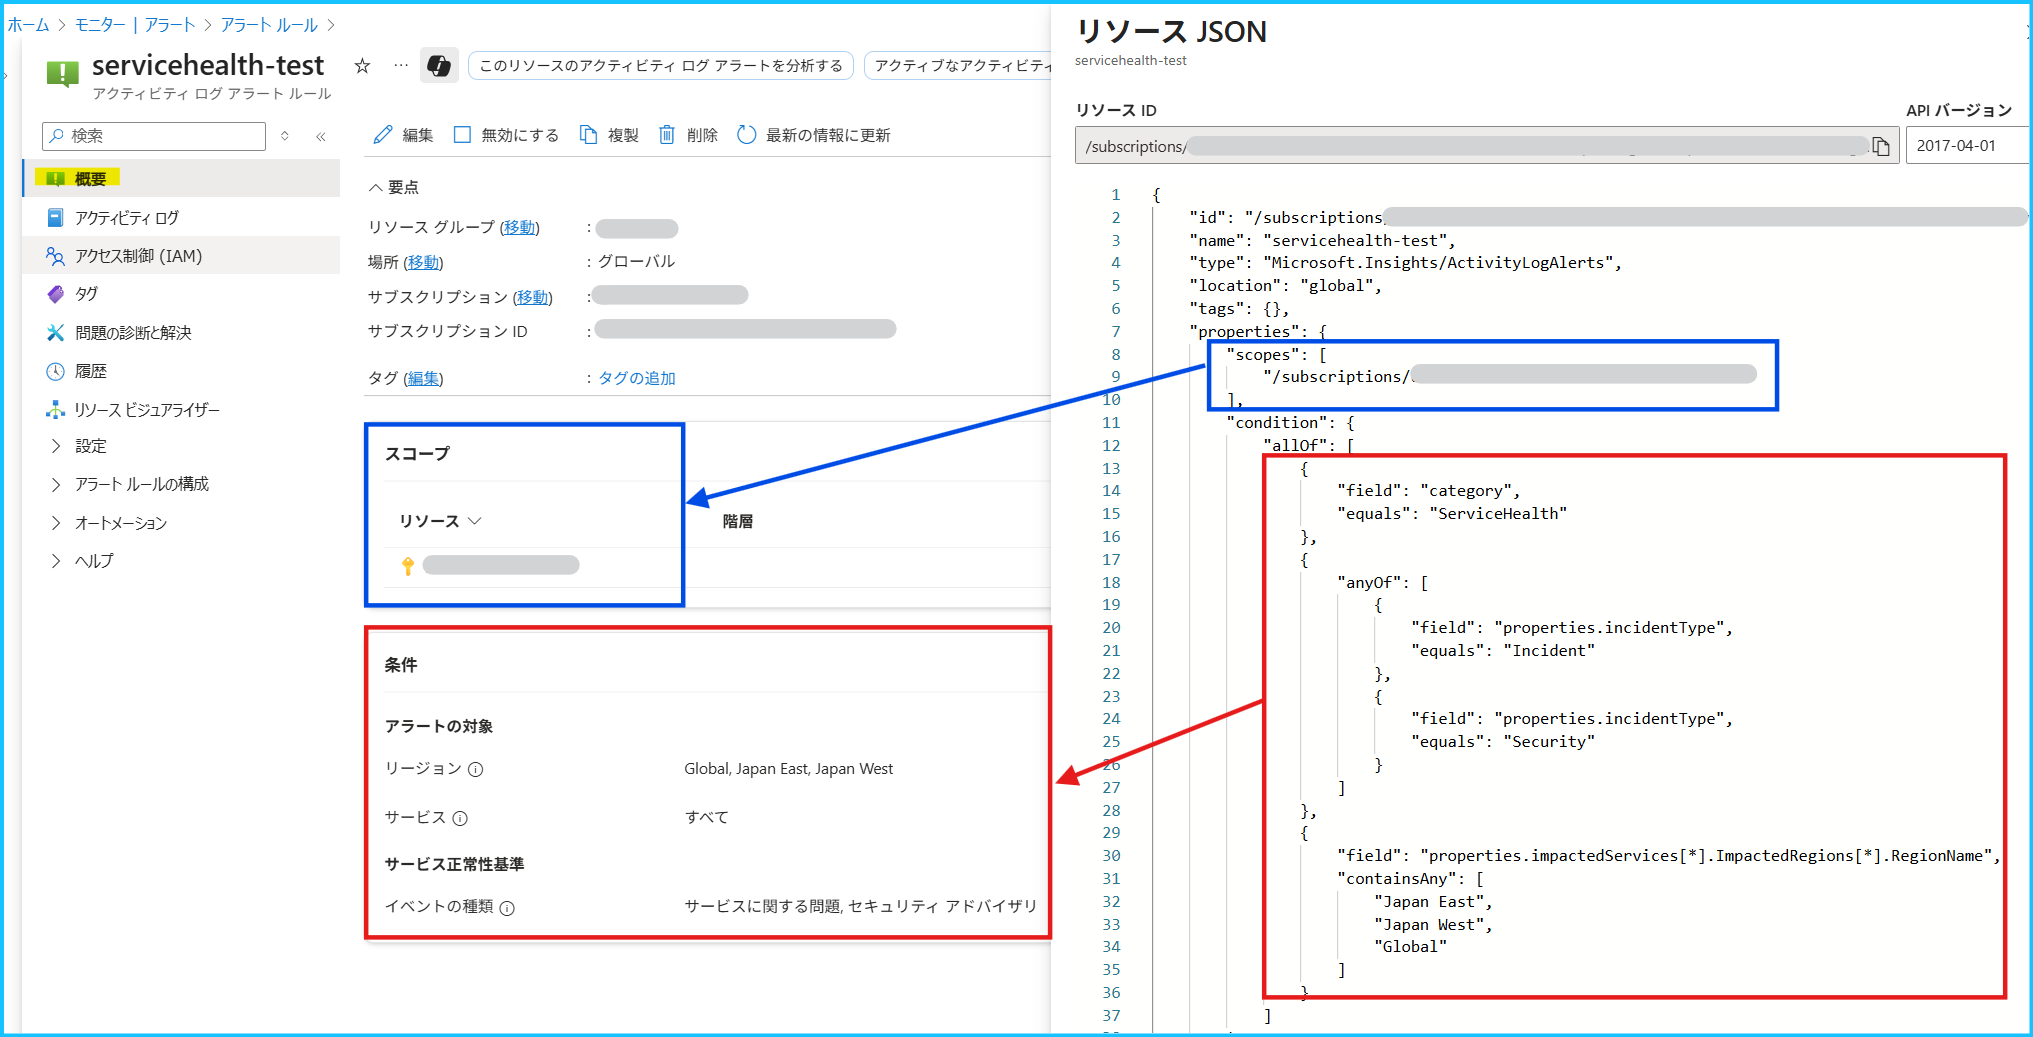The image size is (2033, 1037).
Task: Click JSON text "equals": "Security"
Action: click(x=1503, y=742)
